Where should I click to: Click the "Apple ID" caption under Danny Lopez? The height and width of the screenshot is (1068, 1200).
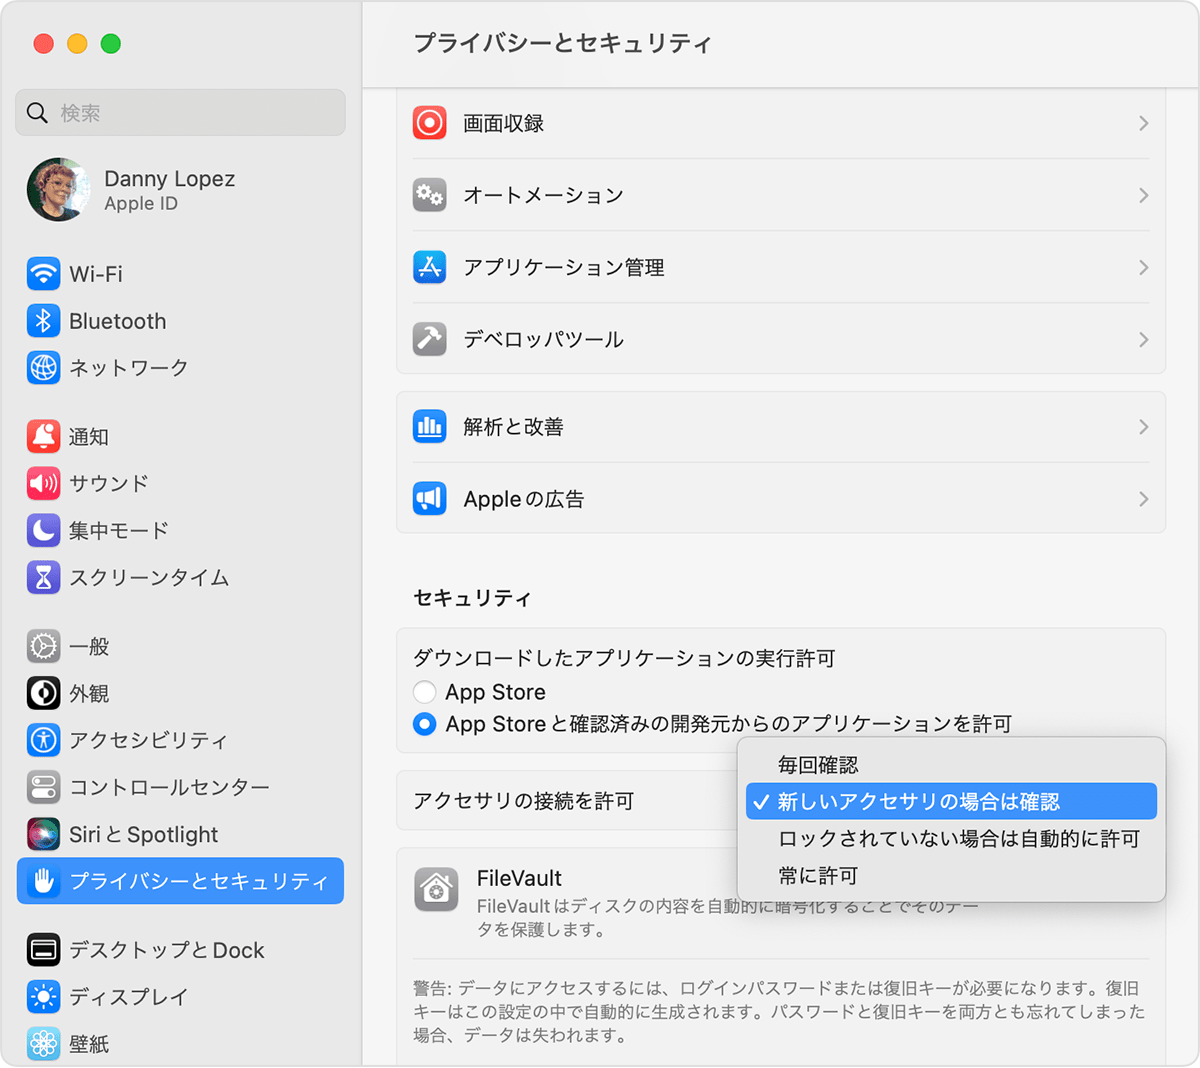[141, 204]
